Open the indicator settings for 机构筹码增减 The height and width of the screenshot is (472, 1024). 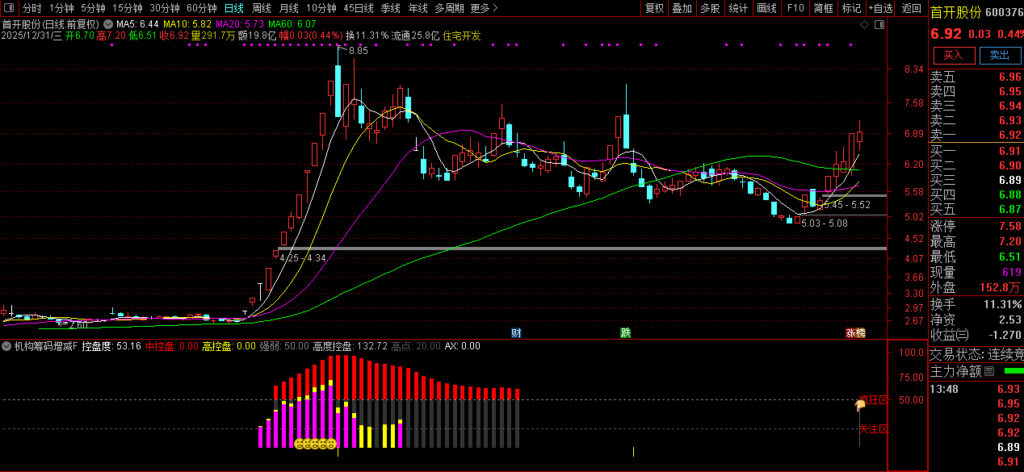tap(6, 346)
